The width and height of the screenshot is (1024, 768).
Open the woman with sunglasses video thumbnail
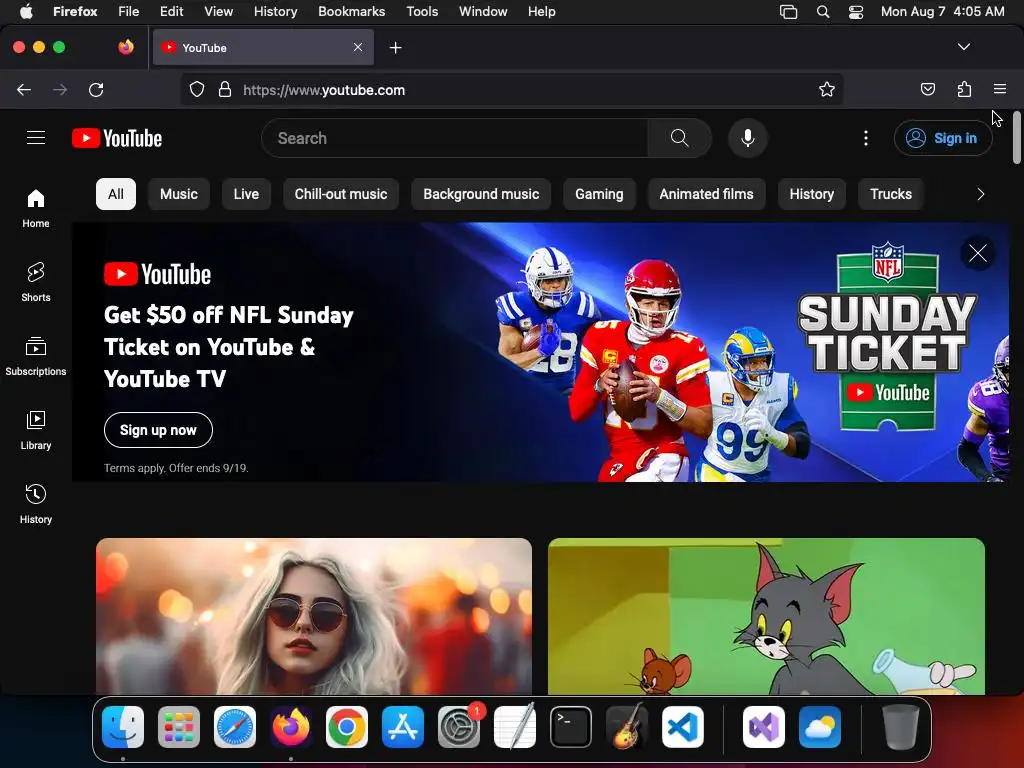(313, 616)
